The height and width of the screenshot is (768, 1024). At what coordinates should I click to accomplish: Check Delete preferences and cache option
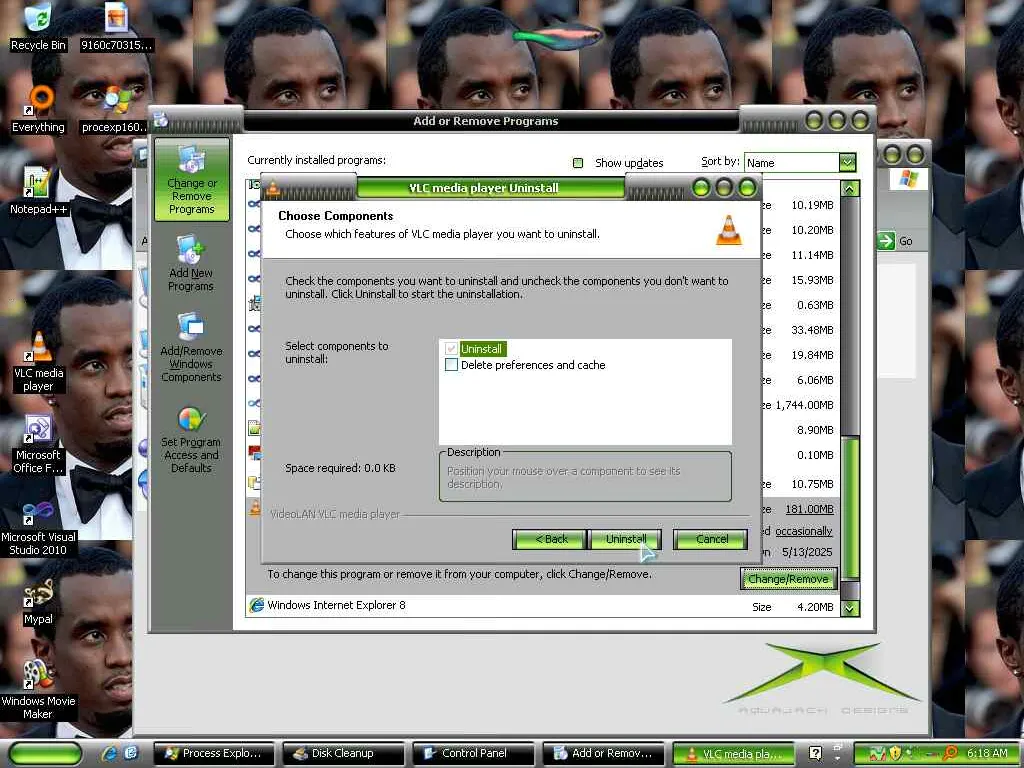tap(451, 365)
